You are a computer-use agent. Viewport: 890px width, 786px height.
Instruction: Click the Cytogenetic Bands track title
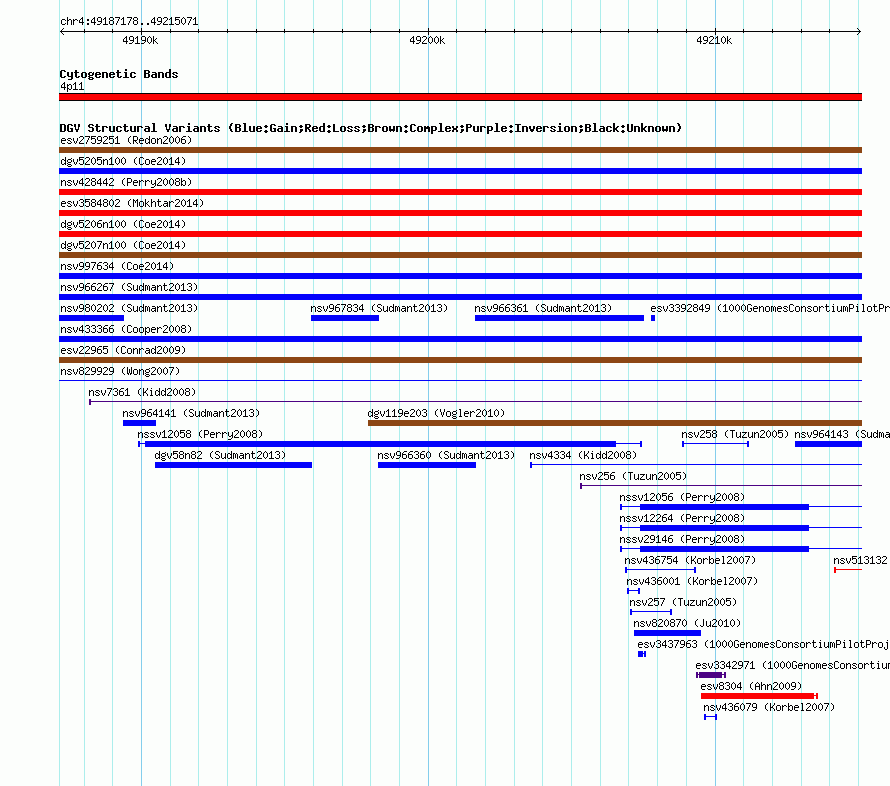pyautogui.click(x=119, y=74)
